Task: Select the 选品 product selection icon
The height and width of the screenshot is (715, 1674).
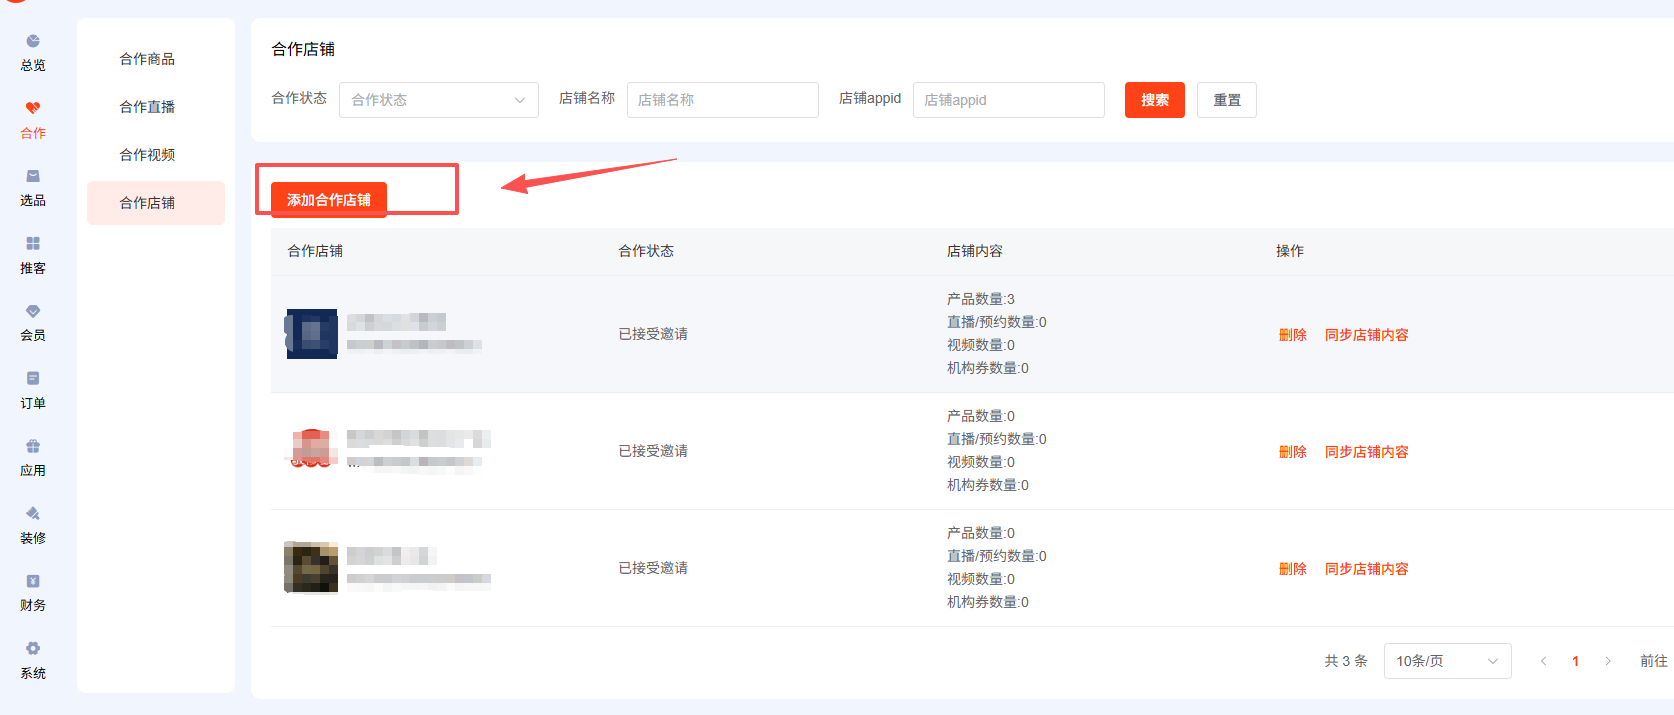Action: pos(33,177)
